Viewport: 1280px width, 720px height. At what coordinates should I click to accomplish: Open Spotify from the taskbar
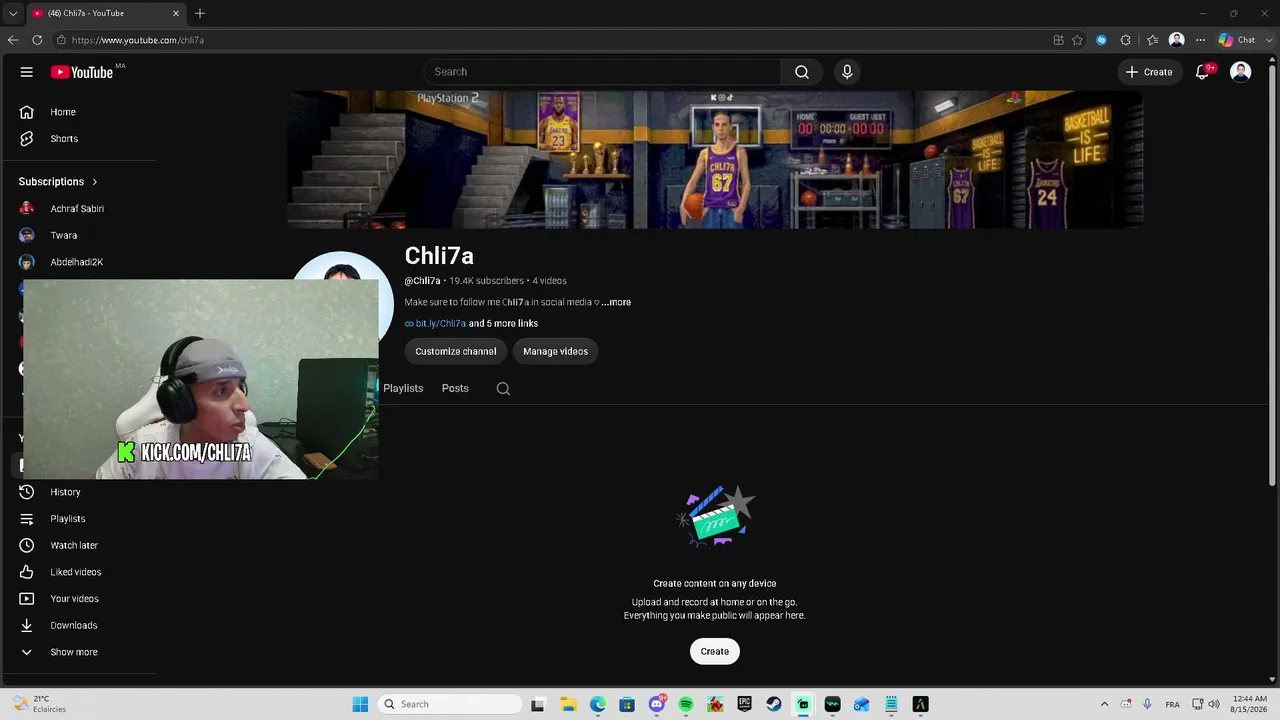(x=686, y=704)
